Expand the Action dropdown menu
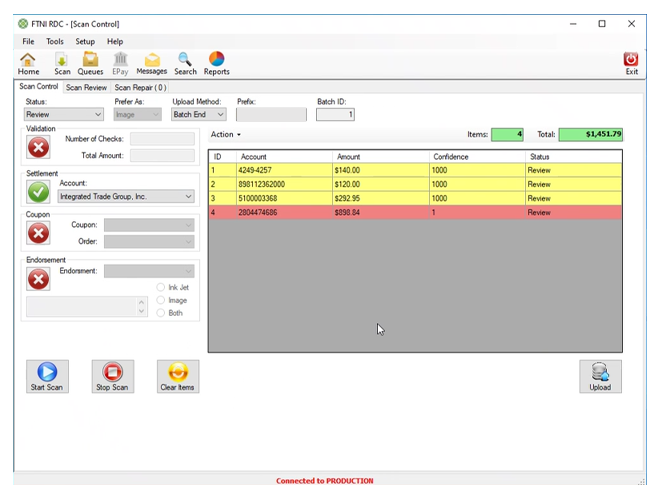The height and width of the screenshot is (492, 659). pyautogui.click(x=226, y=134)
